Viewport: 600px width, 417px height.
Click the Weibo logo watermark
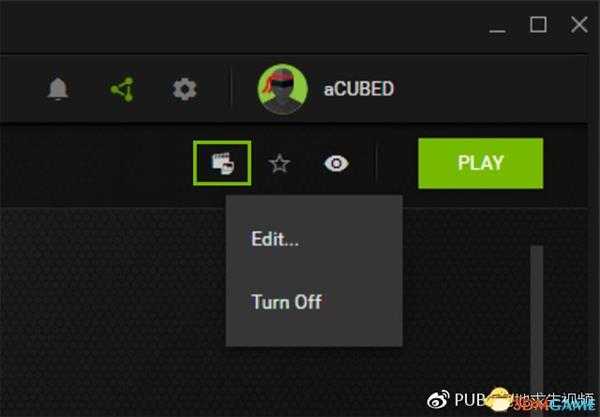tap(438, 400)
